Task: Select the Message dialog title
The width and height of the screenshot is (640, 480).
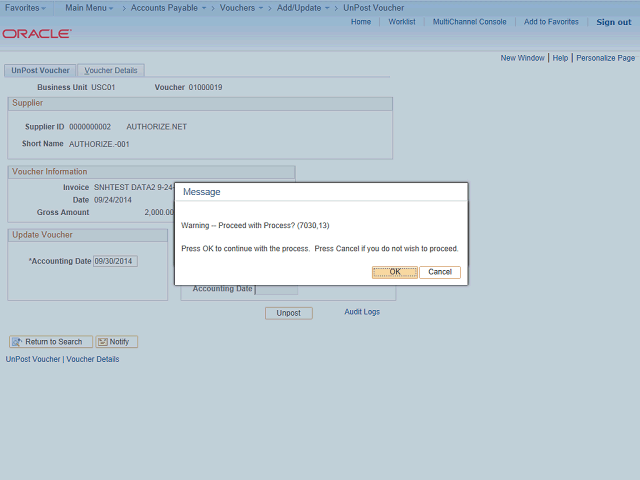Action: 202,192
